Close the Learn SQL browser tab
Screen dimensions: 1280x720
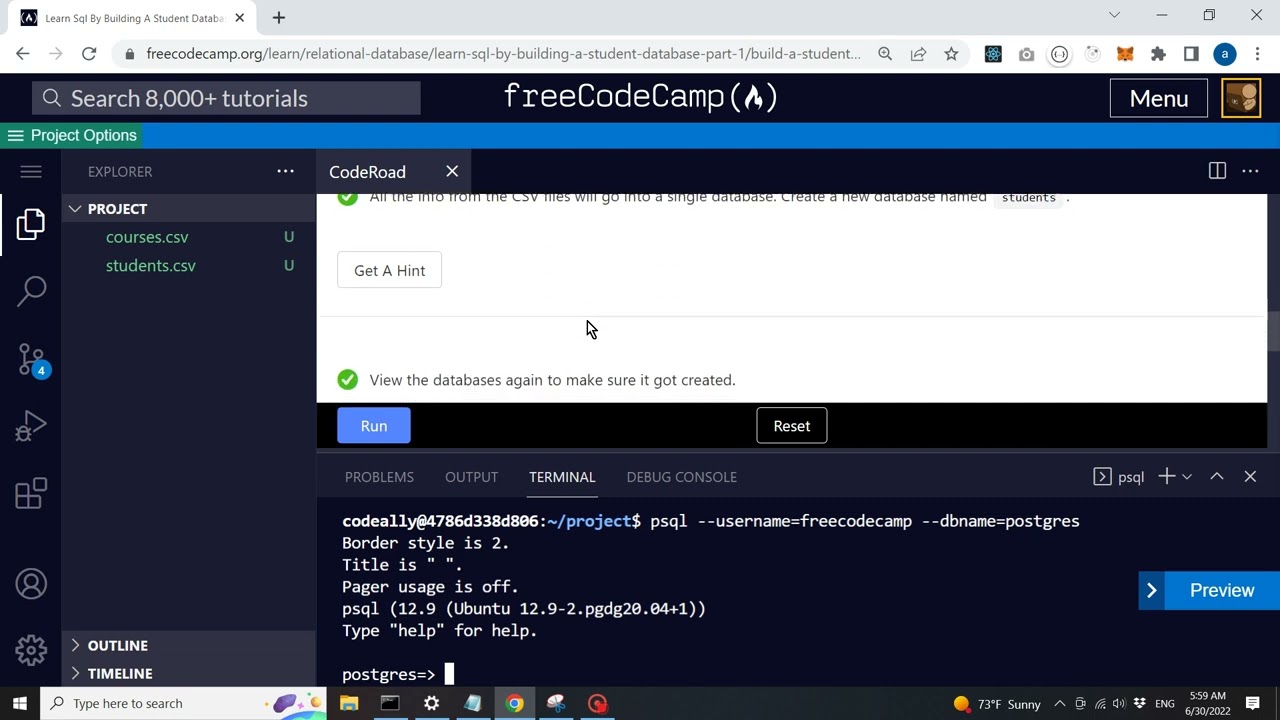(x=240, y=17)
